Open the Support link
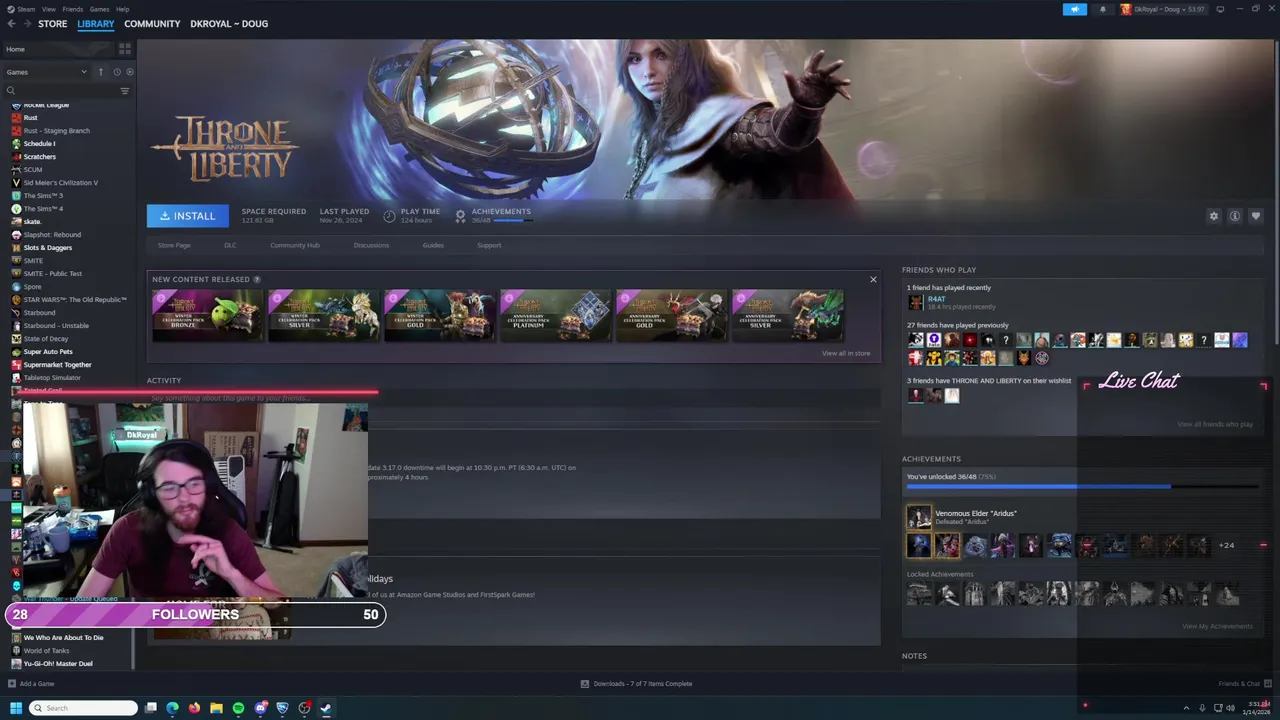1280x720 pixels. 489,245
